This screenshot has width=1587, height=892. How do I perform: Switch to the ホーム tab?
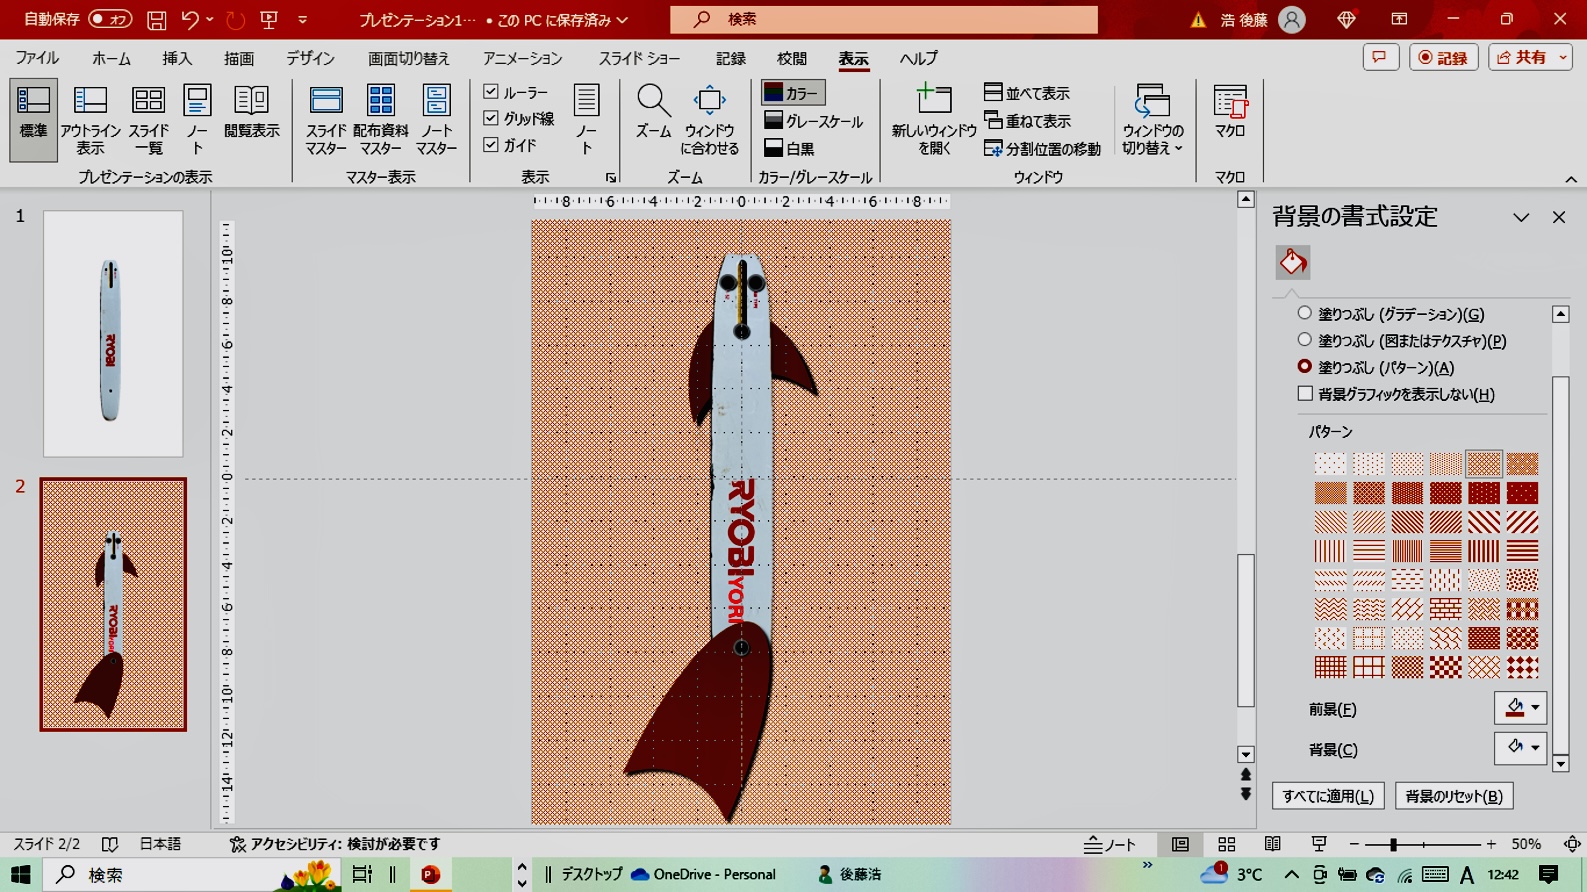click(111, 58)
